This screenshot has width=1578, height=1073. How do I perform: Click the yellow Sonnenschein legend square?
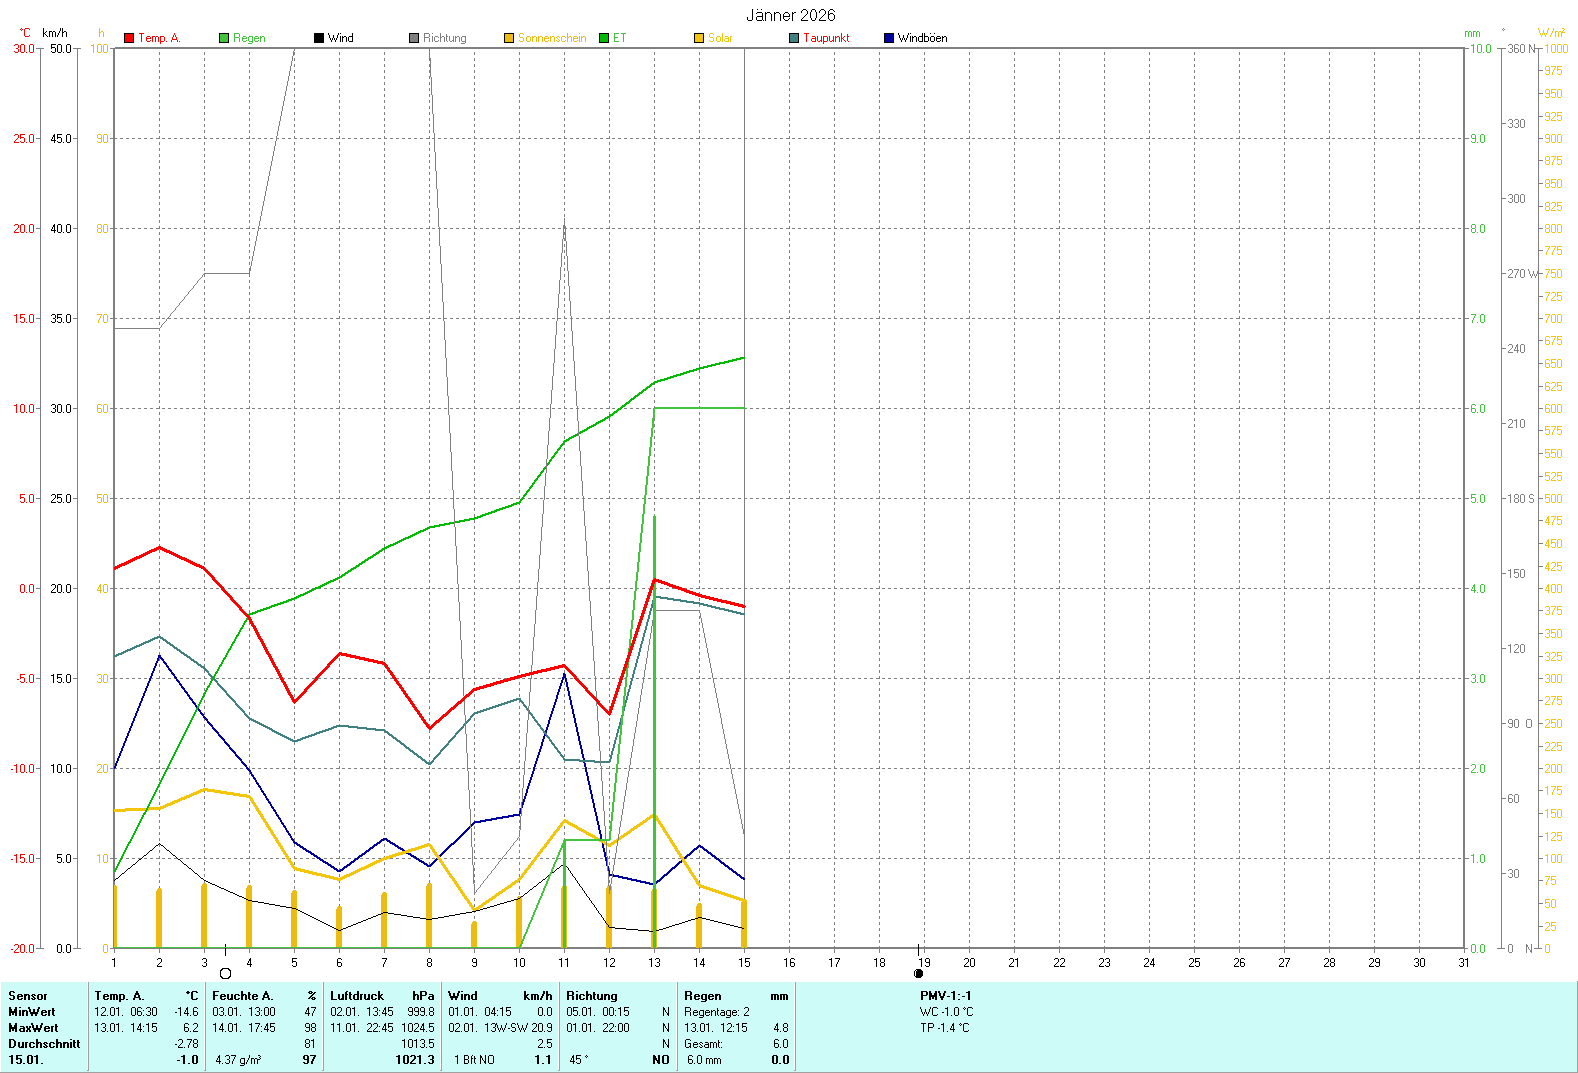(x=509, y=38)
